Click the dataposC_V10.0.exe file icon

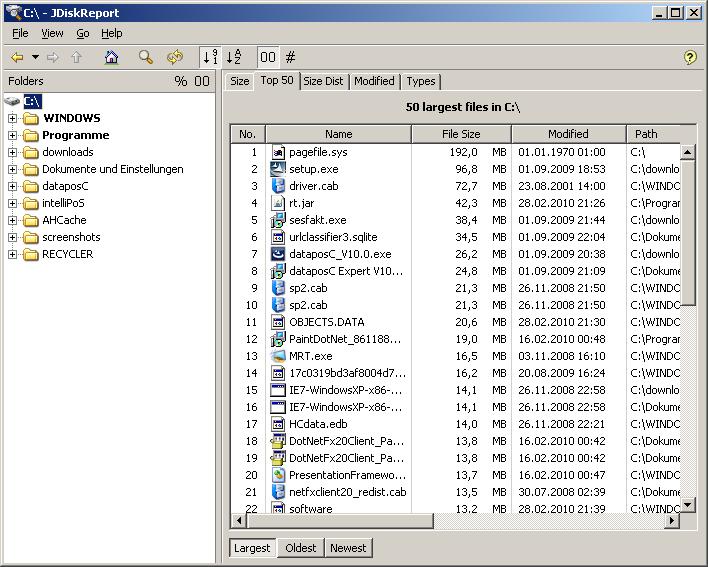(278, 254)
